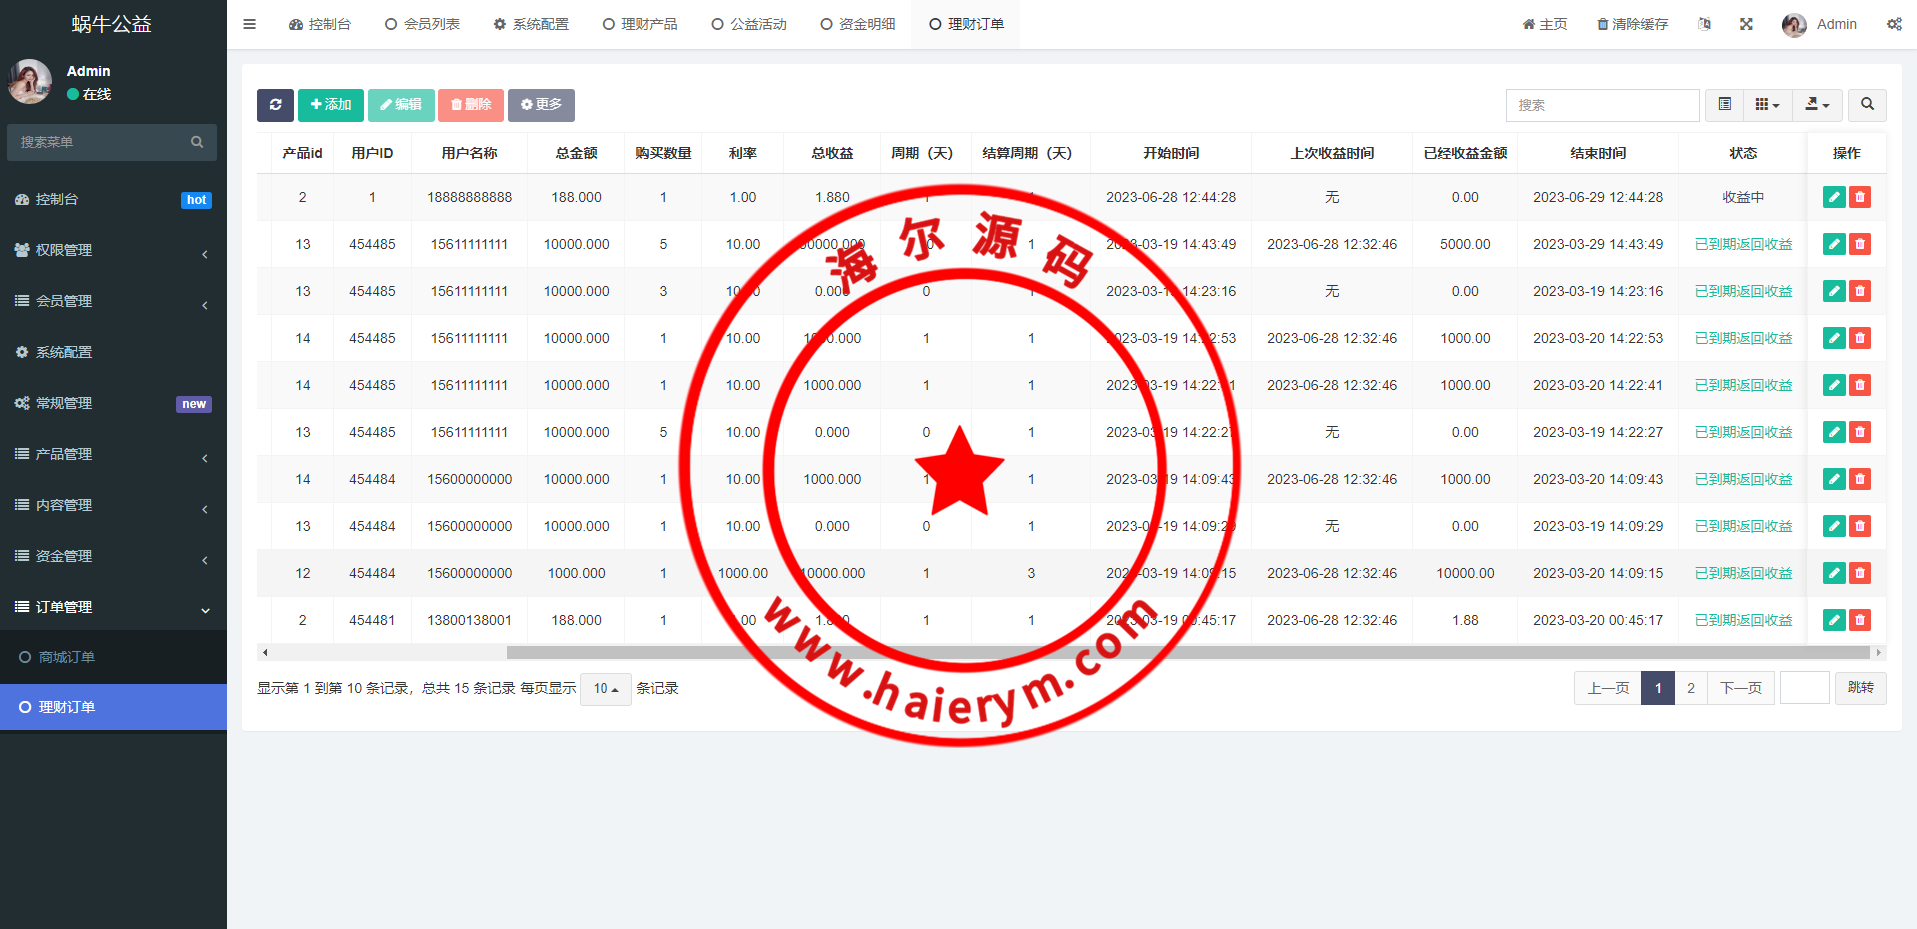This screenshot has width=1917, height=929.
Task: Click the magnifier search icon button
Action: pos(1867,105)
